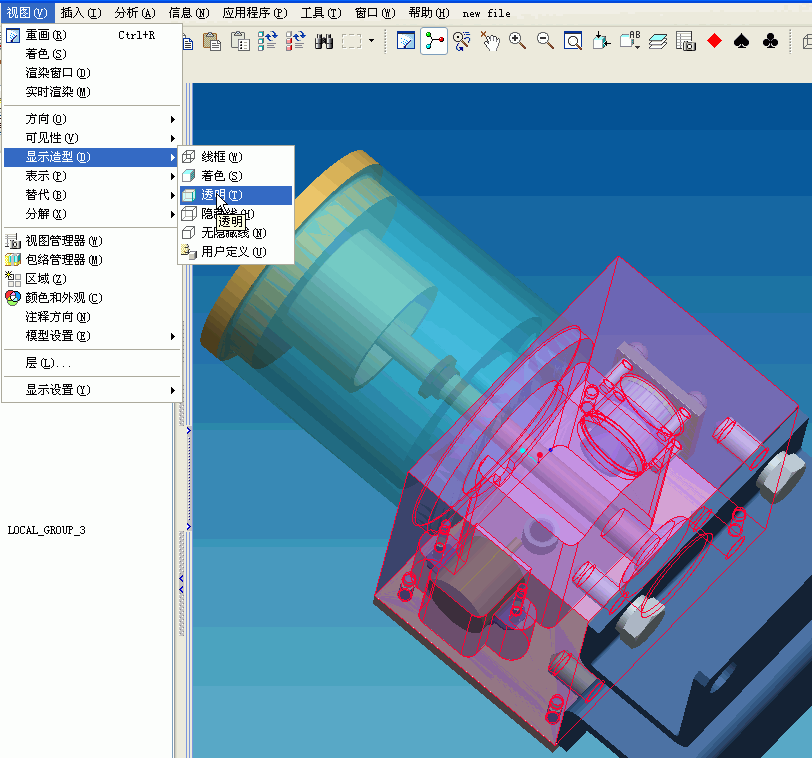
Task: Expand the 表示(P) submenu arrow
Action: pyautogui.click(x=173, y=176)
